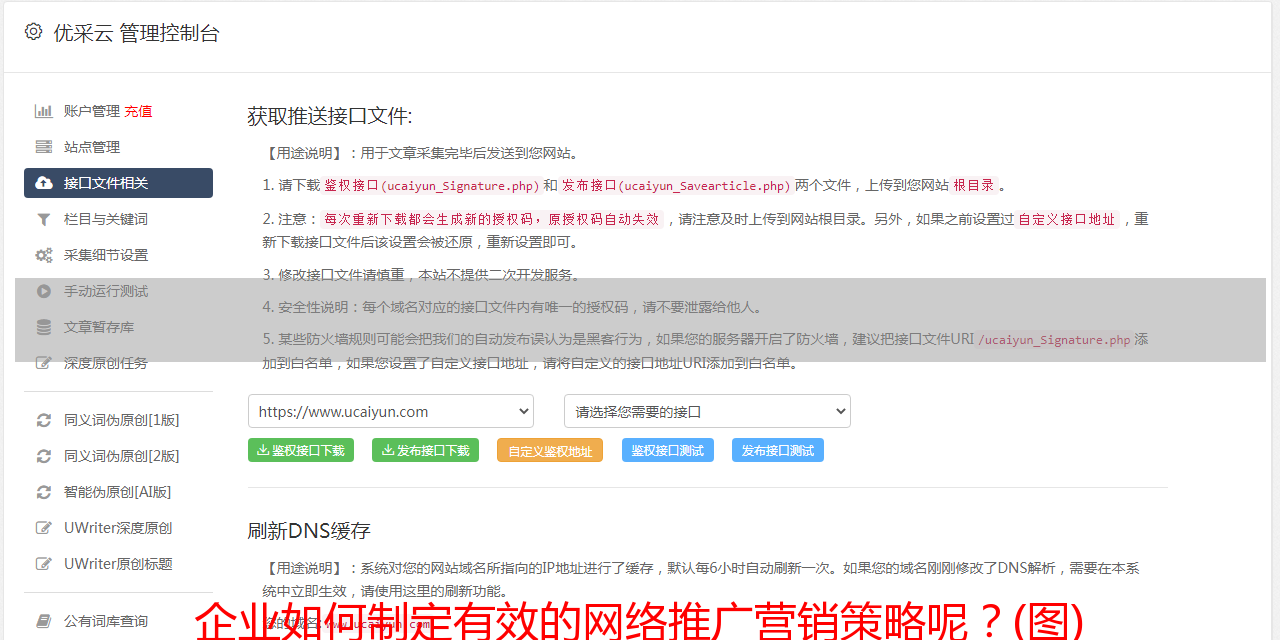This screenshot has height=640, width=1280.
Task: Click the 优采云 管理控制台 title
Action: click(136, 33)
